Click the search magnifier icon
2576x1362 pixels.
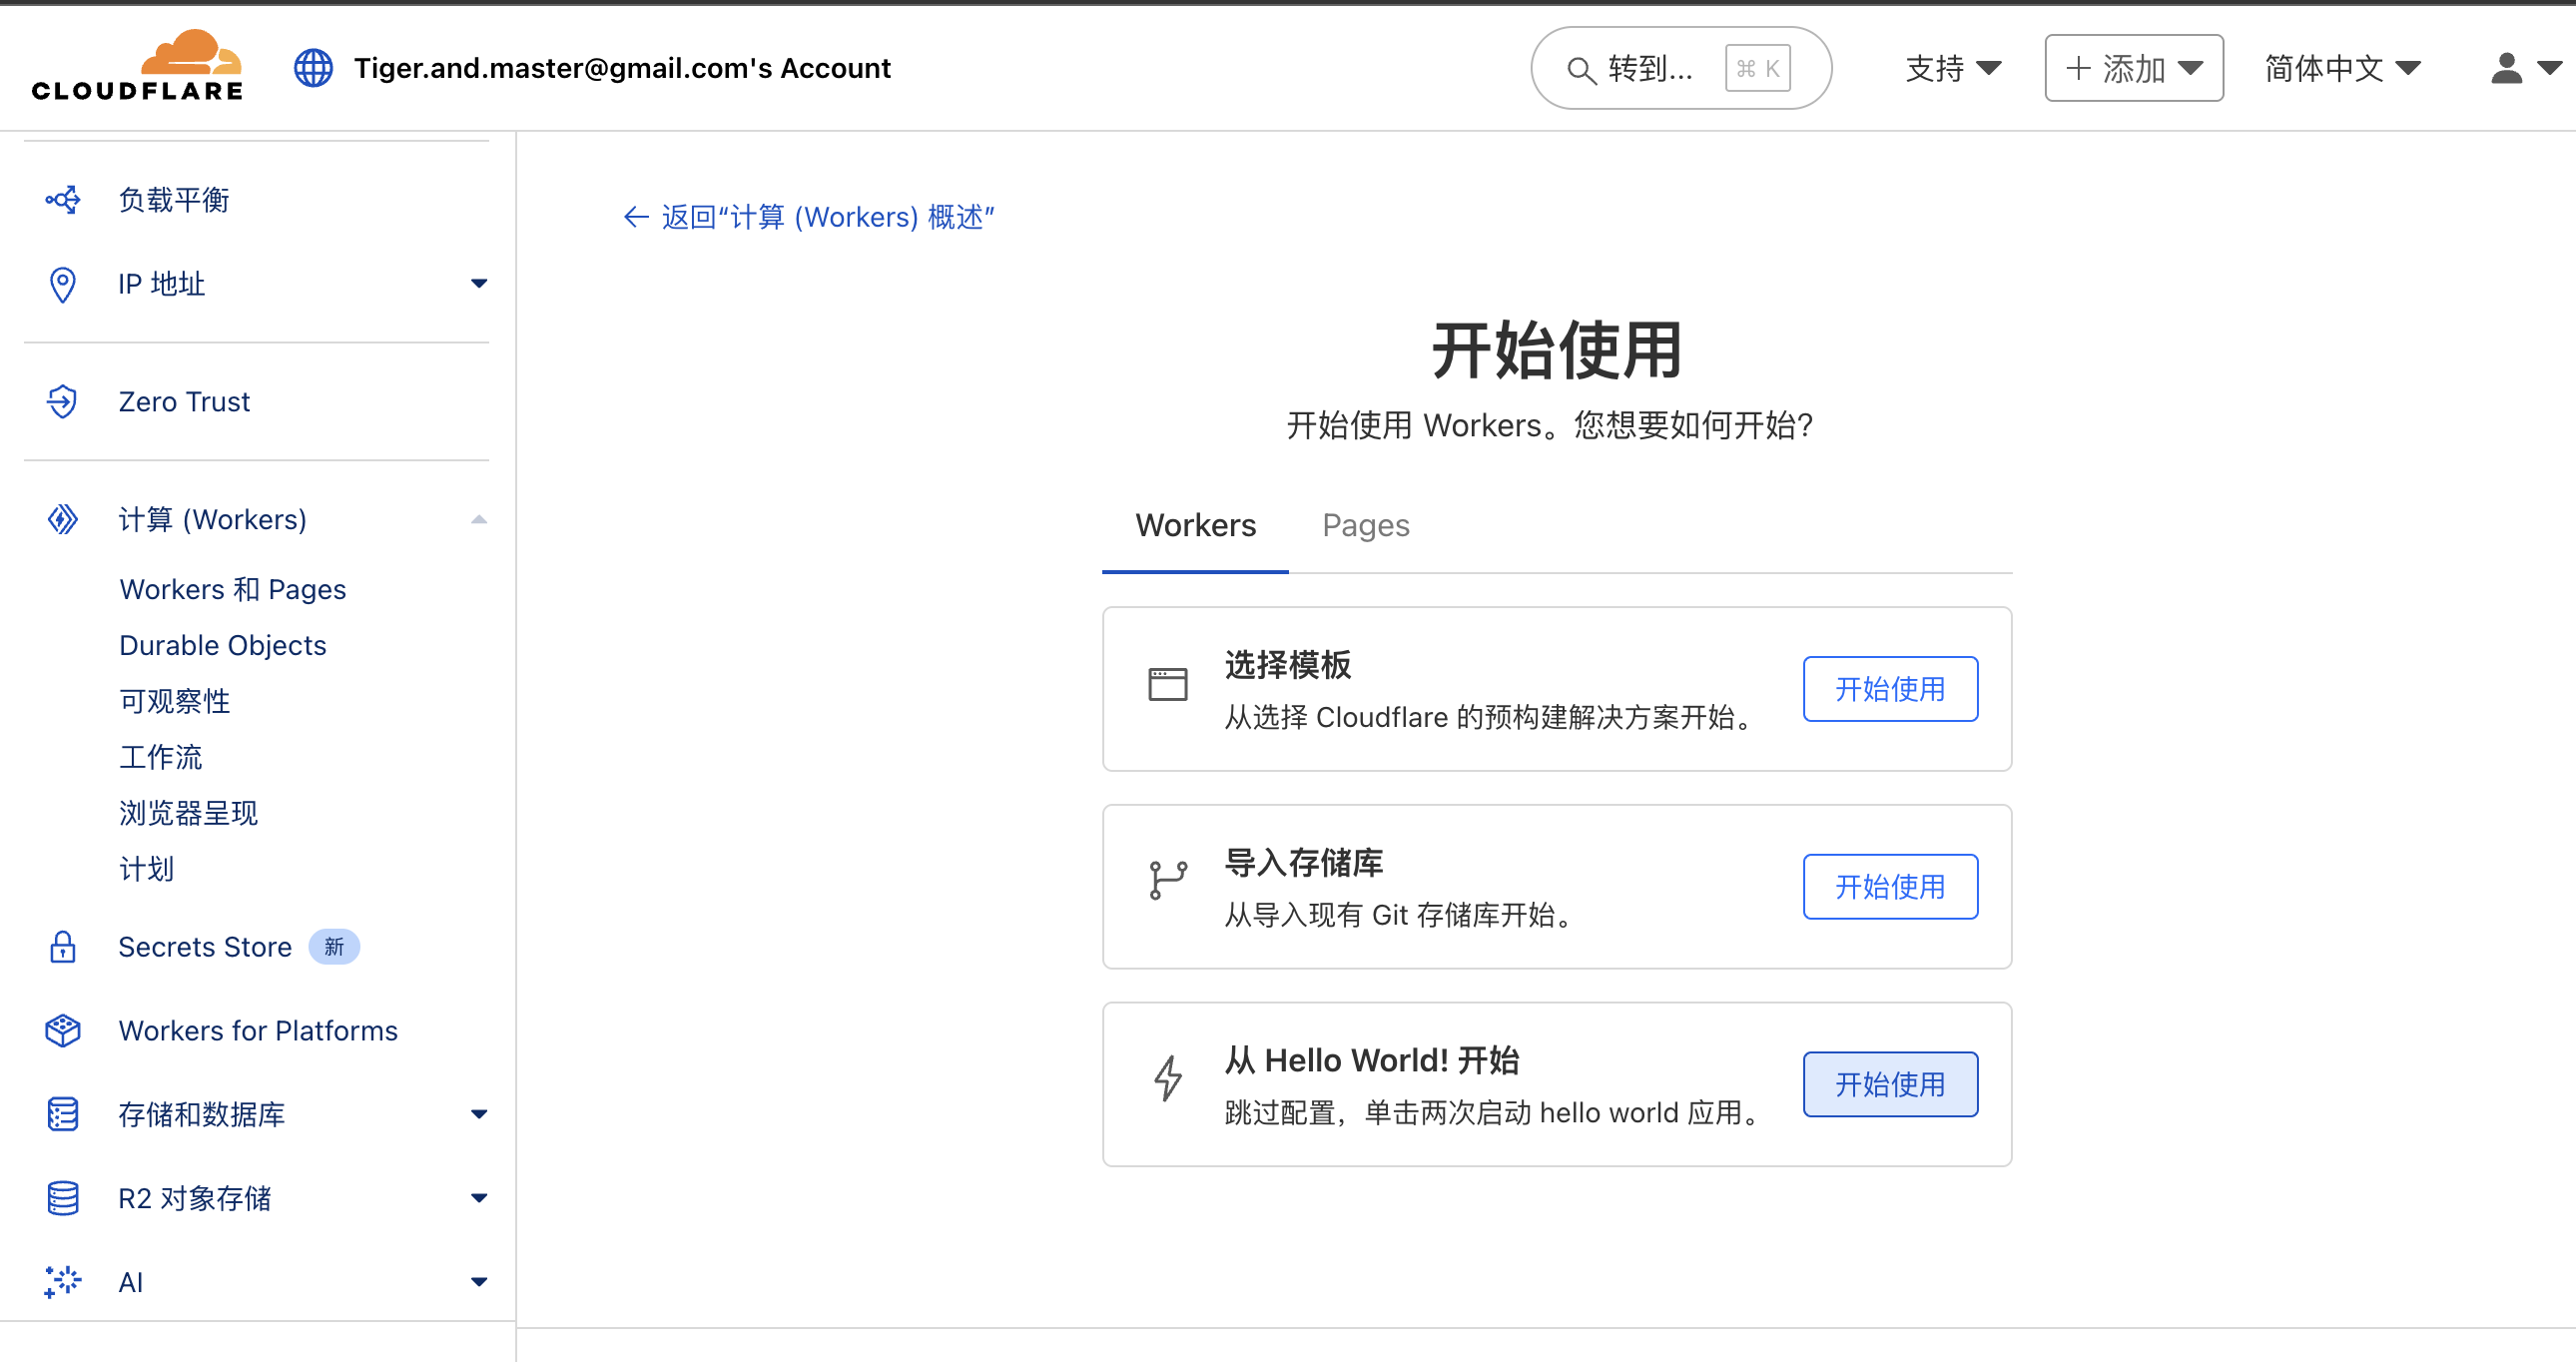coord(1581,69)
